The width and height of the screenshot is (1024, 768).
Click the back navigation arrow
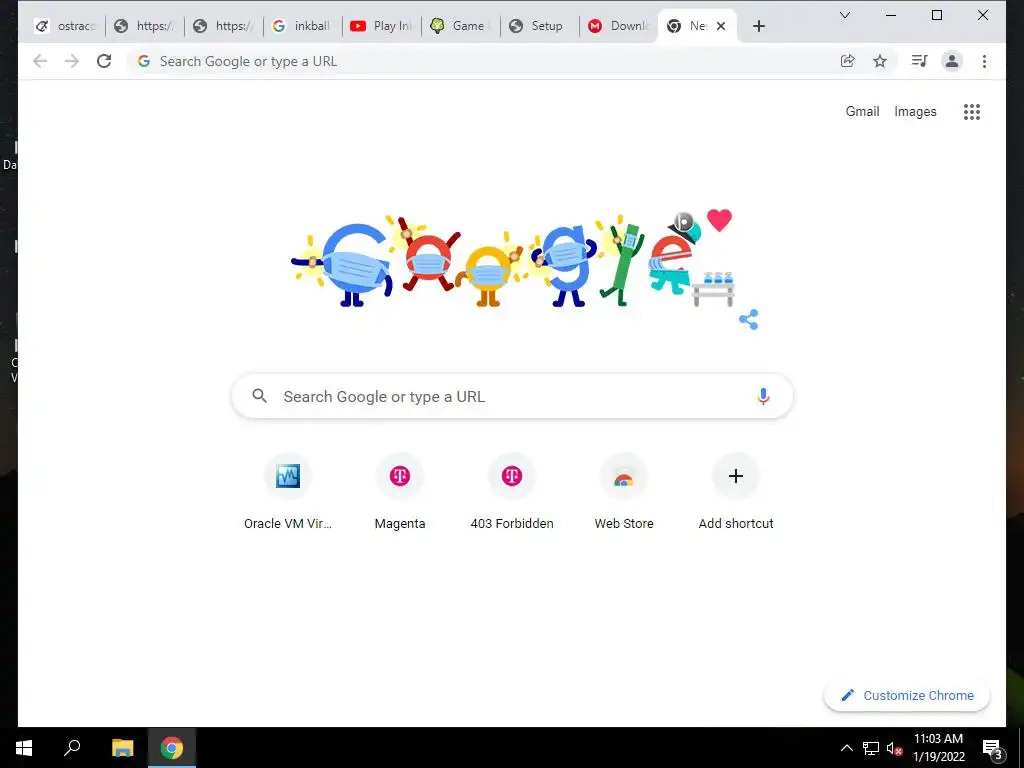point(40,61)
